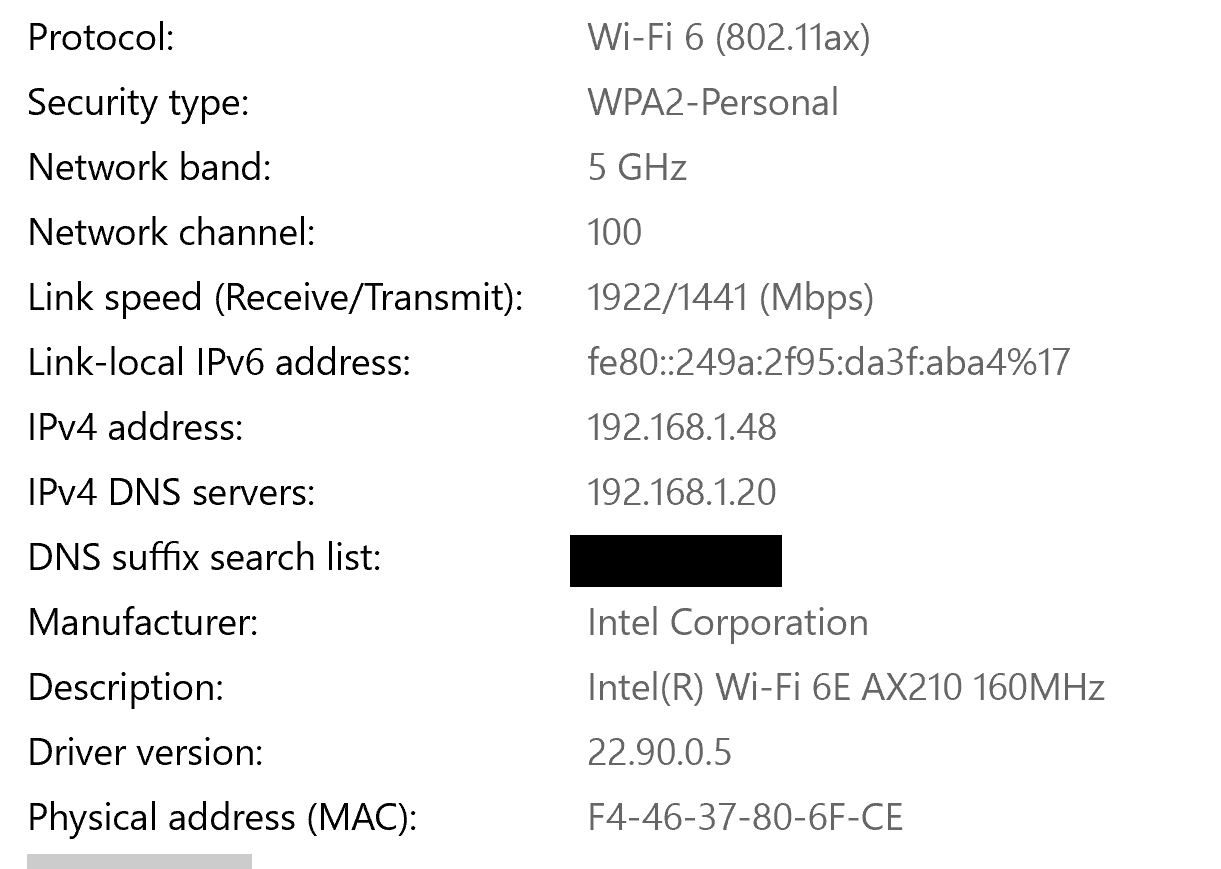
Task: Click the MAC address F4-46-37-80-6F-CE
Action: pos(745,817)
